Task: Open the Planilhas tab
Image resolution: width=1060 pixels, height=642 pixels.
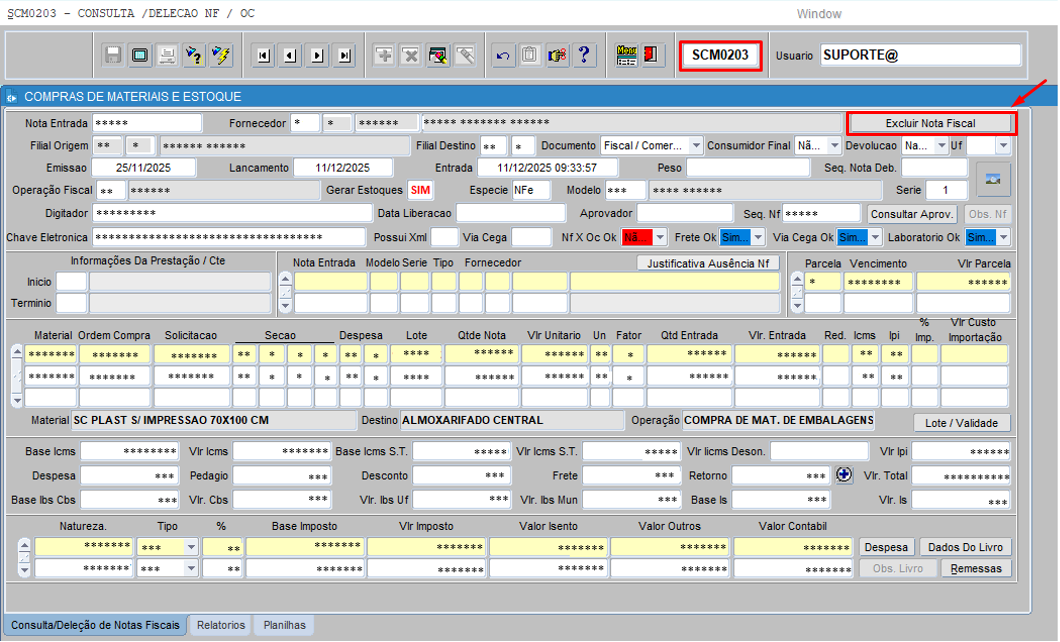Action: click(x=284, y=625)
